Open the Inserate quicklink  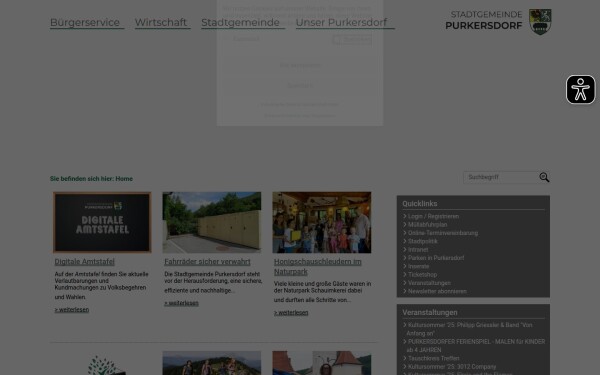tap(418, 266)
